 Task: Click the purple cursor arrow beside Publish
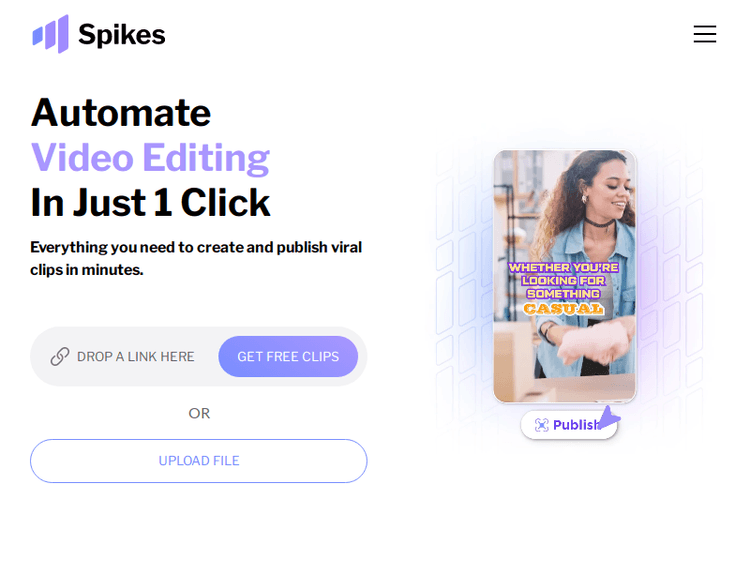[x=608, y=418]
